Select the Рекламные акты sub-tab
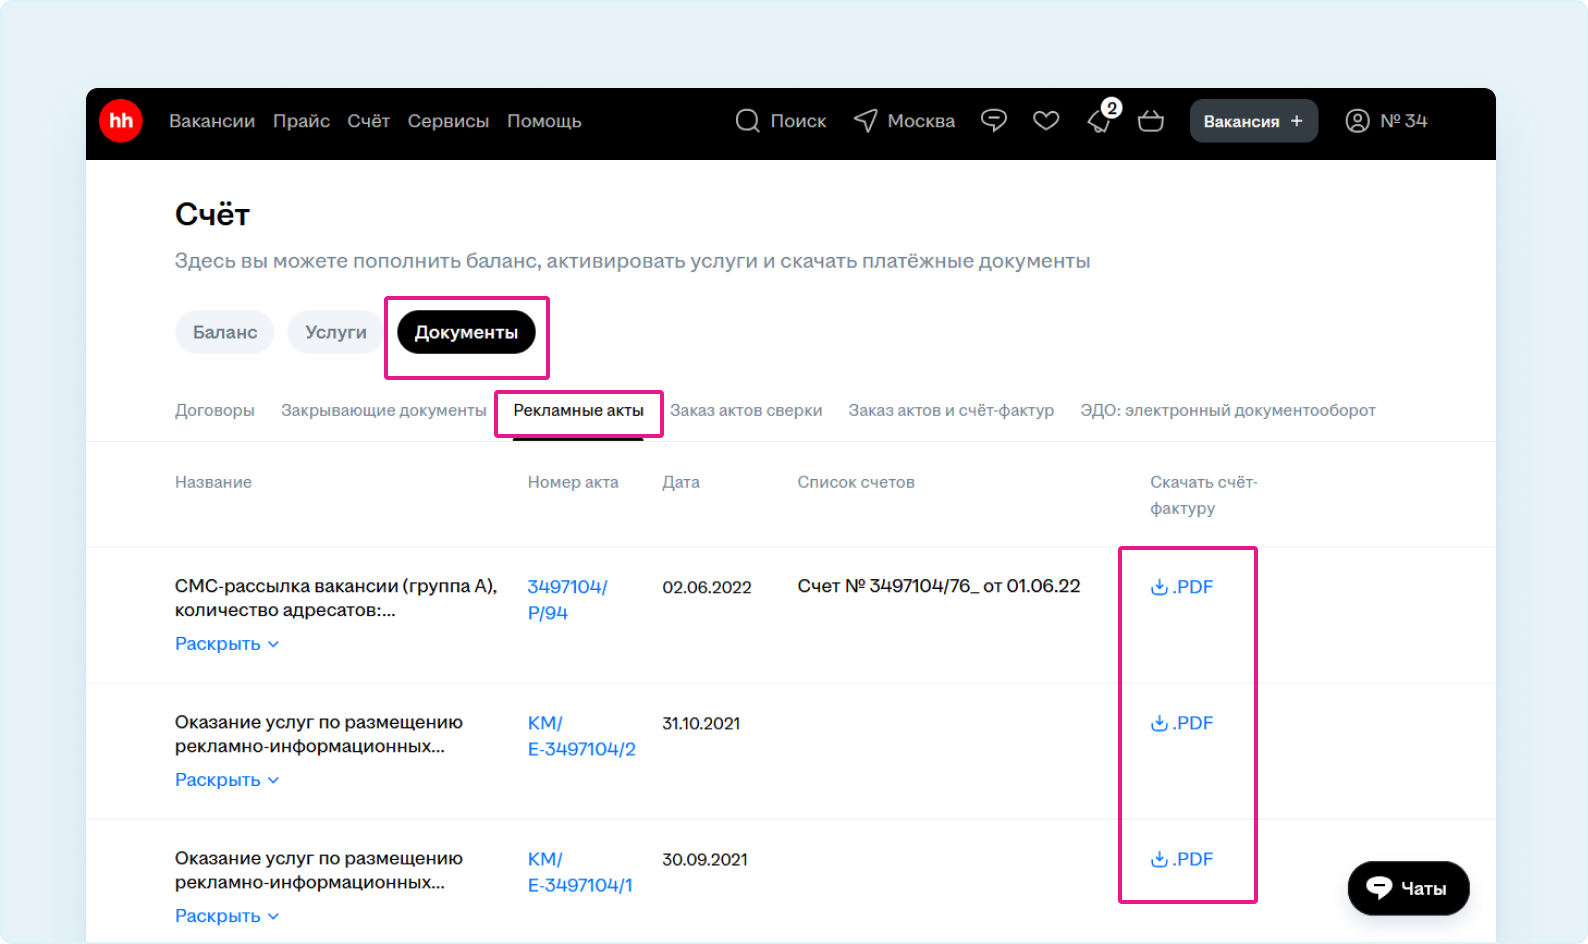The width and height of the screenshot is (1588, 944). (x=578, y=410)
